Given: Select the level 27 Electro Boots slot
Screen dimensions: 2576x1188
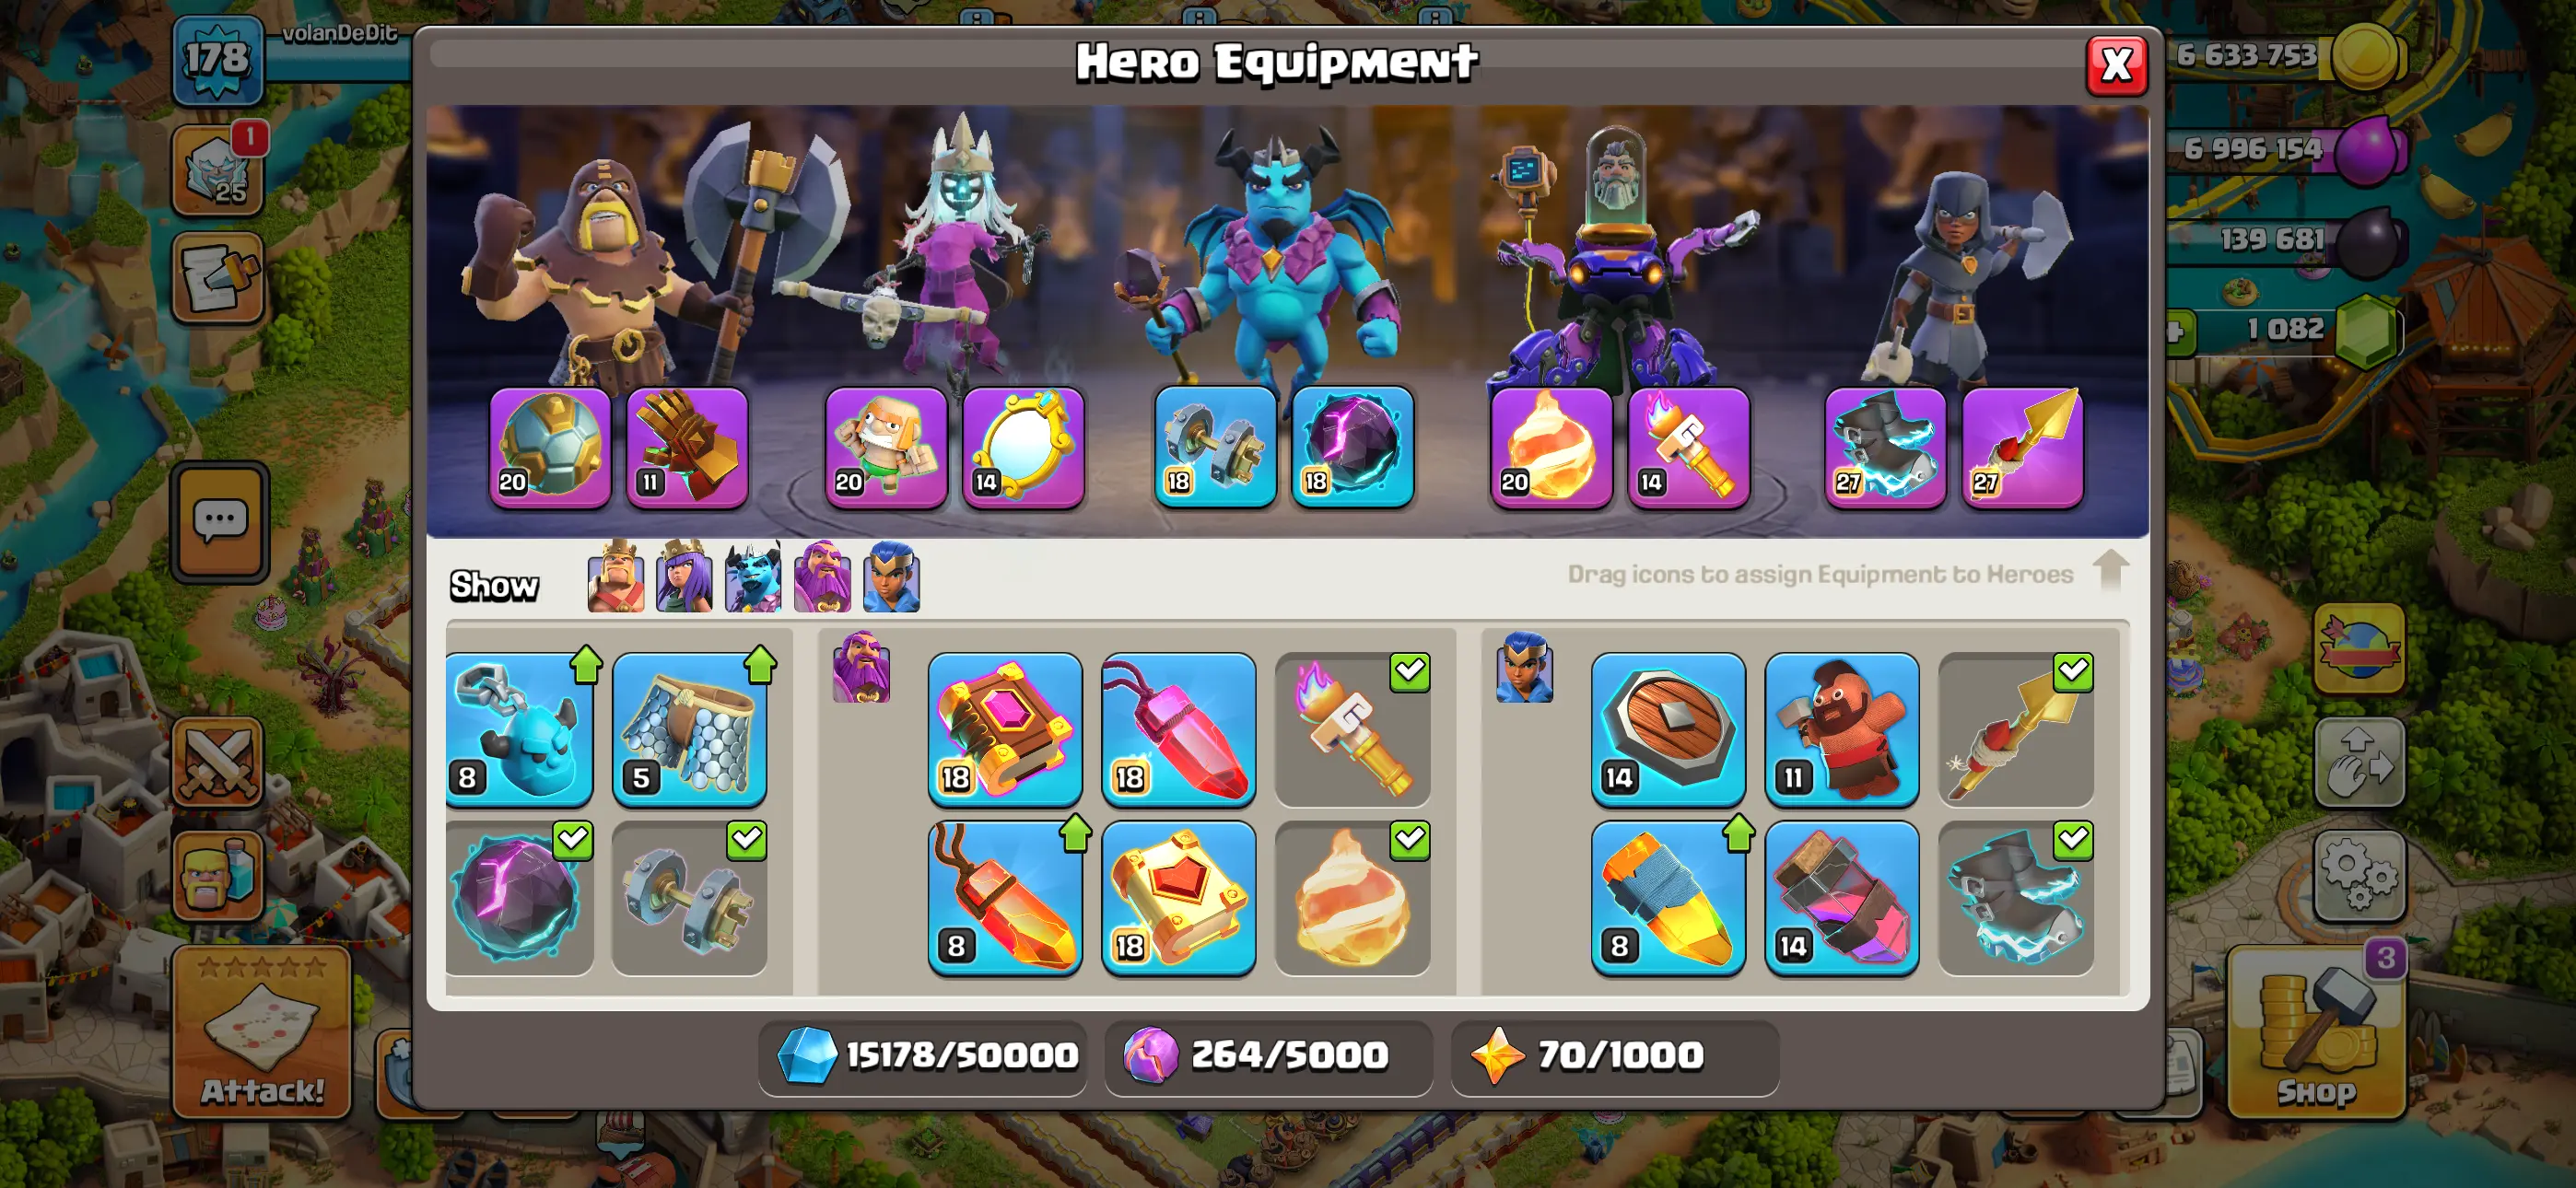Looking at the screenshot, I should coord(1885,447).
